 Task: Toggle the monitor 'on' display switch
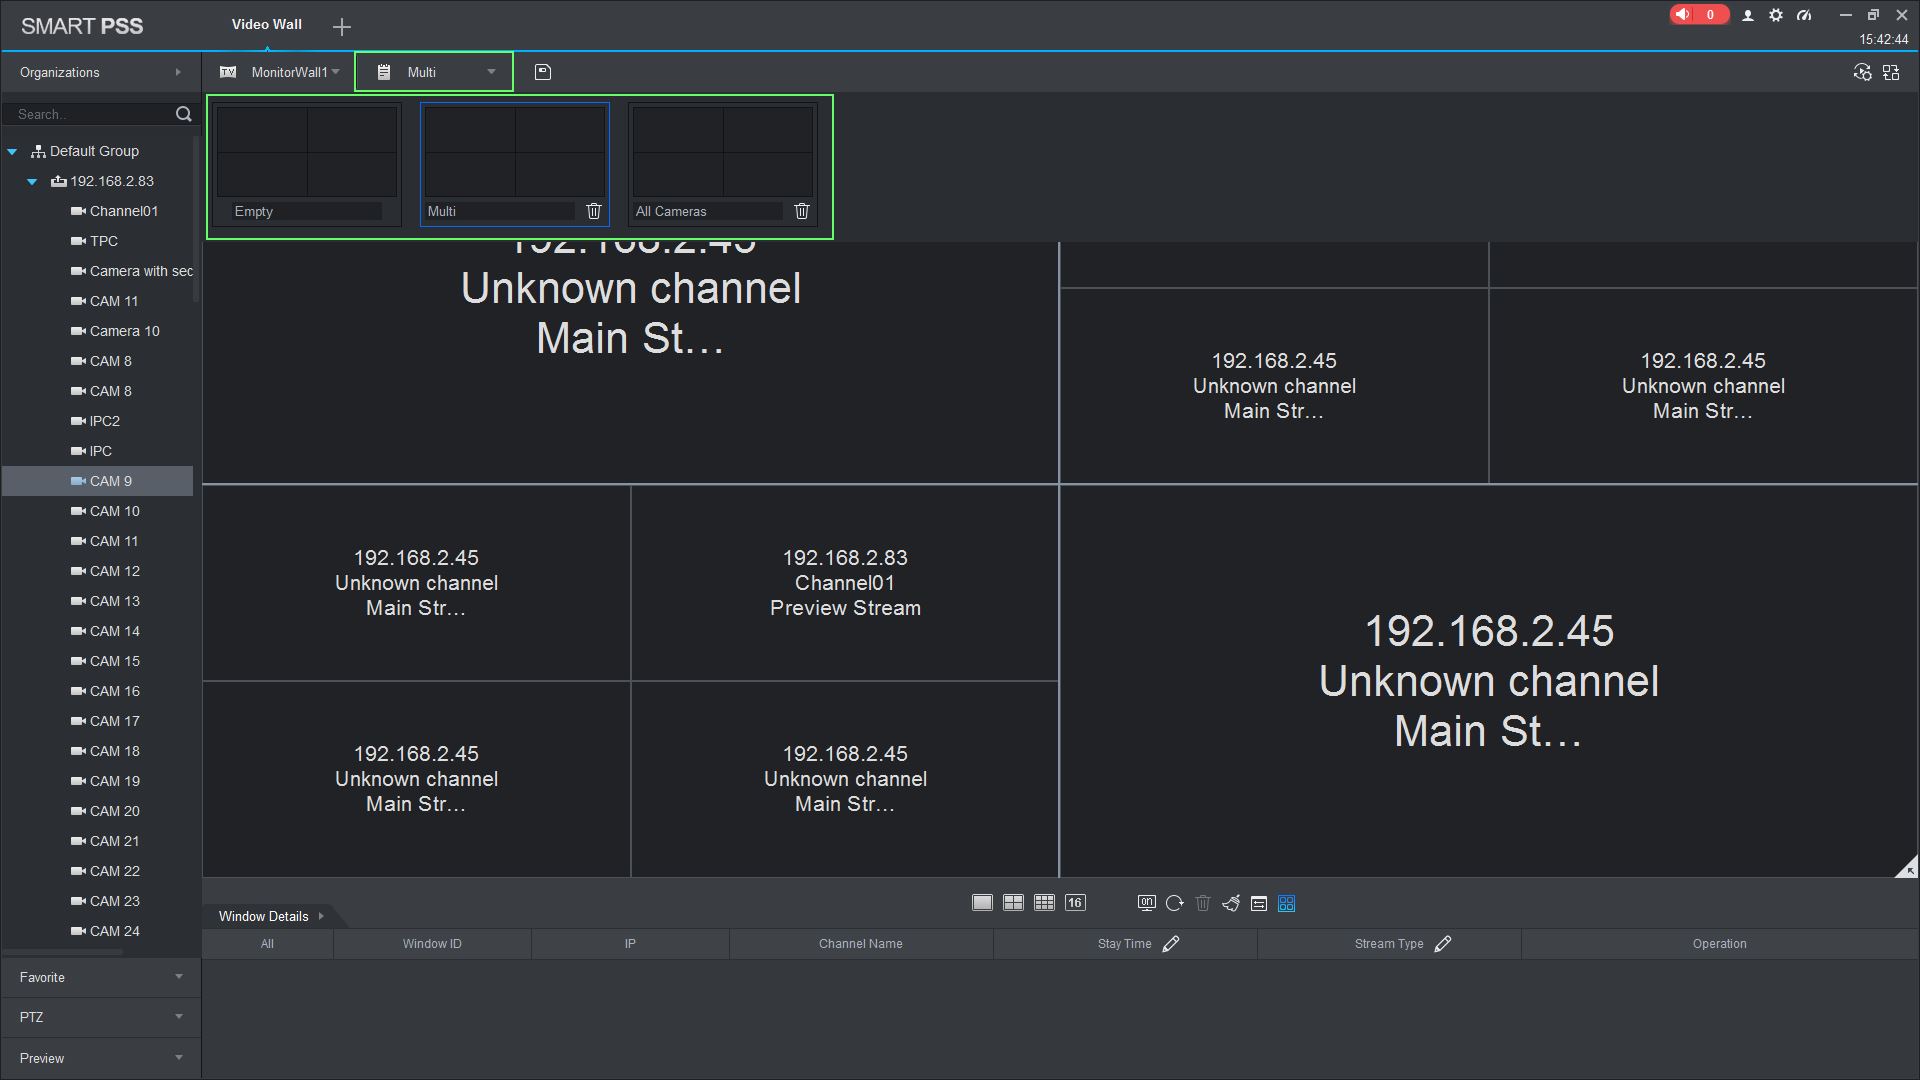point(1147,903)
